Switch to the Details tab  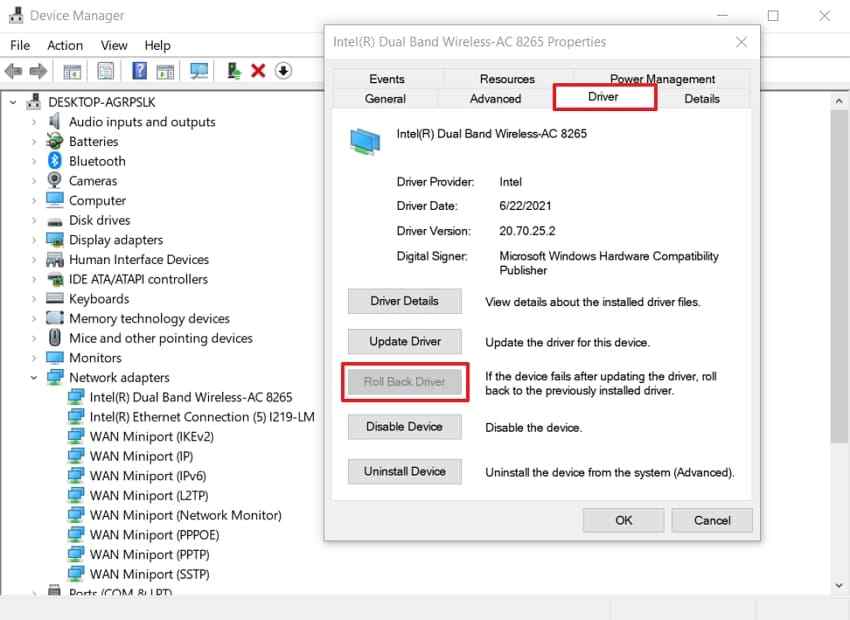tap(701, 99)
